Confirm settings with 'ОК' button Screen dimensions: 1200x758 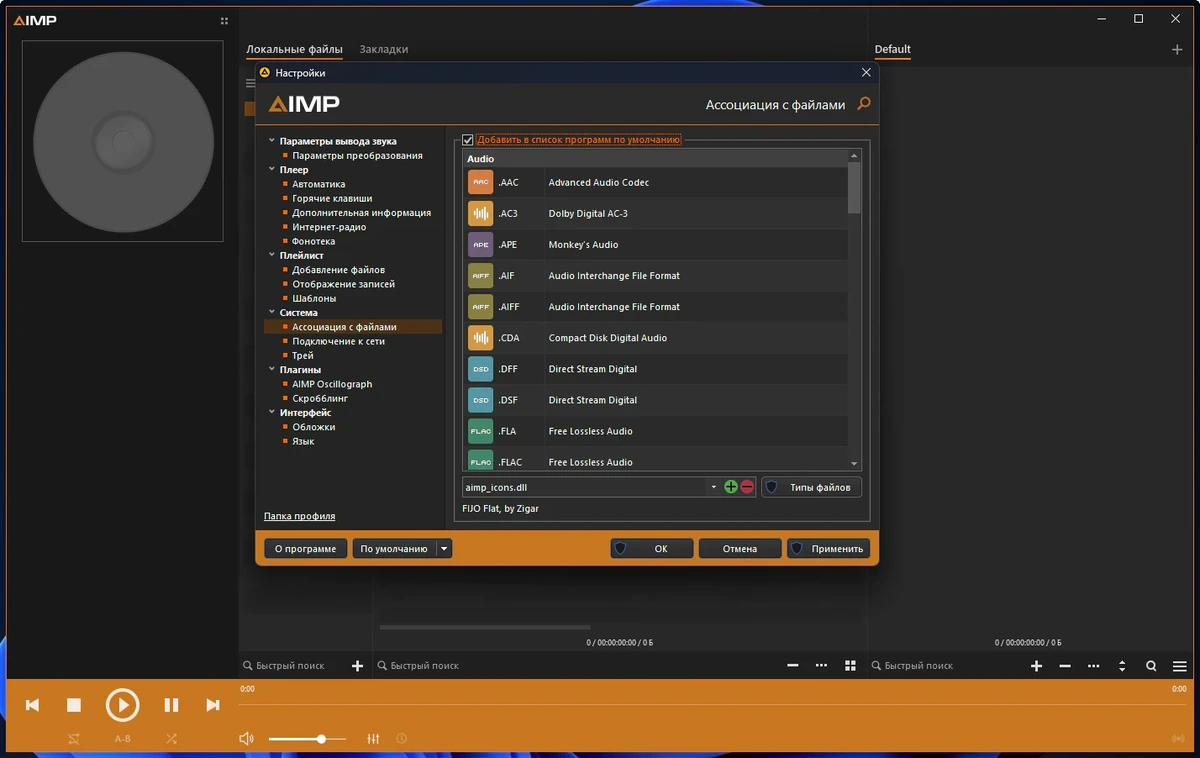tap(652, 548)
